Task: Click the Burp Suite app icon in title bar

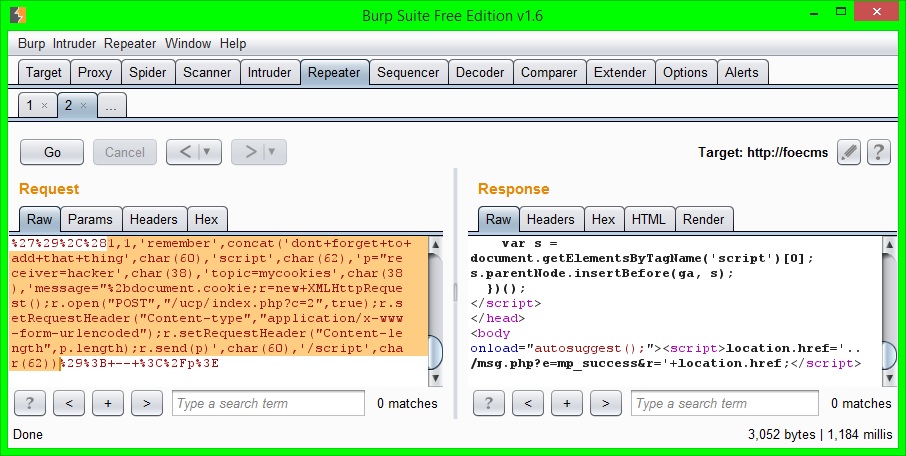Action: pos(17,14)
